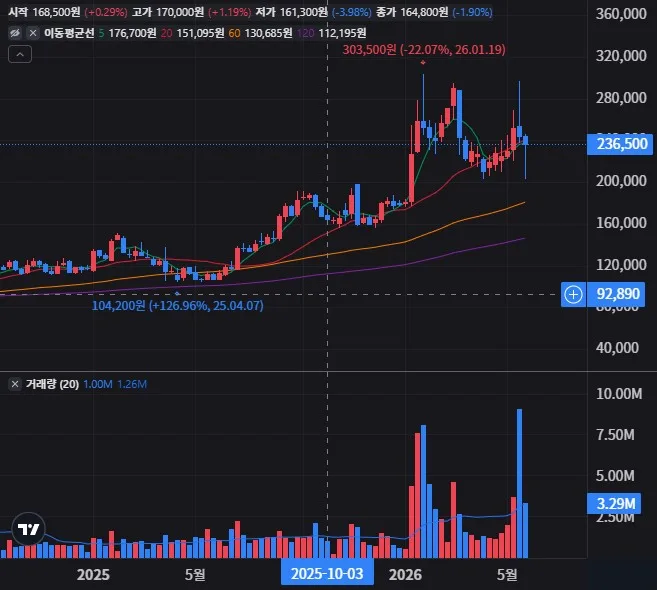Click the 104,200원 low price annotation
657x590 pixels.
(x=178, y=305)
